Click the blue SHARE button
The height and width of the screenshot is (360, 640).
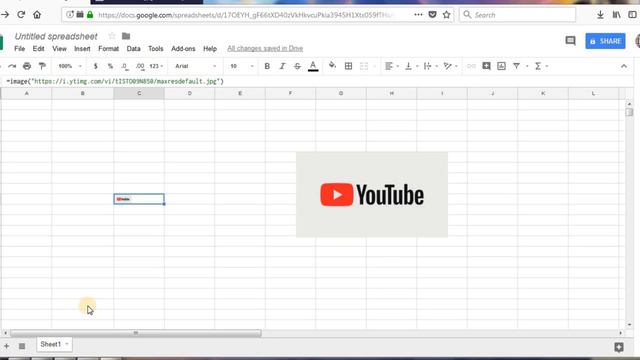(605, 41)
